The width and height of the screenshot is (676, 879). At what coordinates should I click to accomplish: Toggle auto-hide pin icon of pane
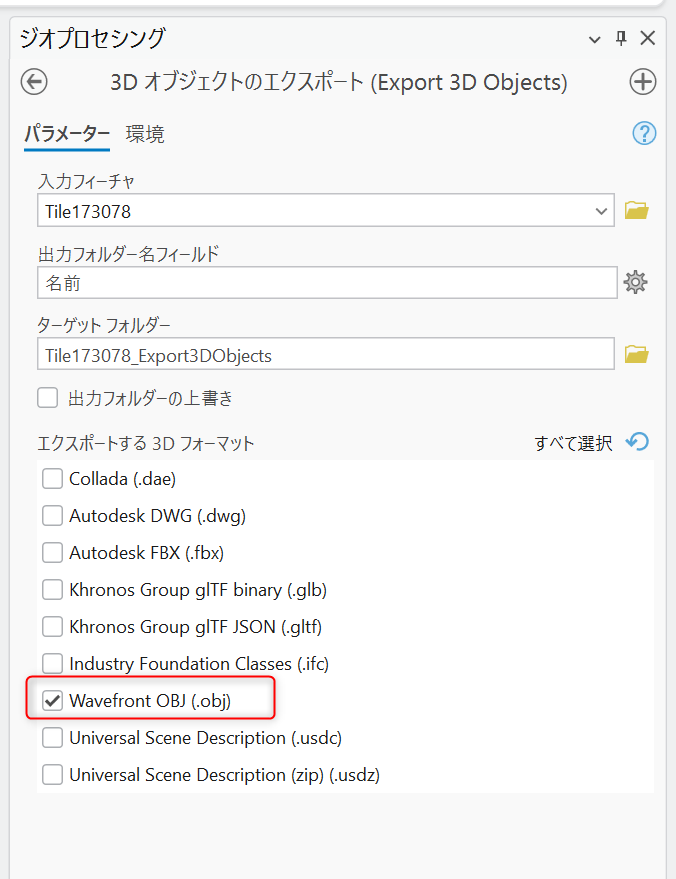621,39
